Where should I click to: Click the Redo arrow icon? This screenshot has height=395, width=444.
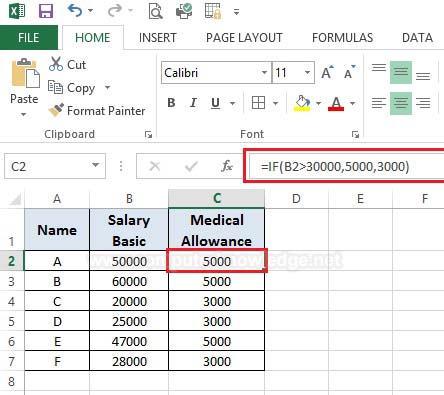pyautogui.click(x=115, y=11)
